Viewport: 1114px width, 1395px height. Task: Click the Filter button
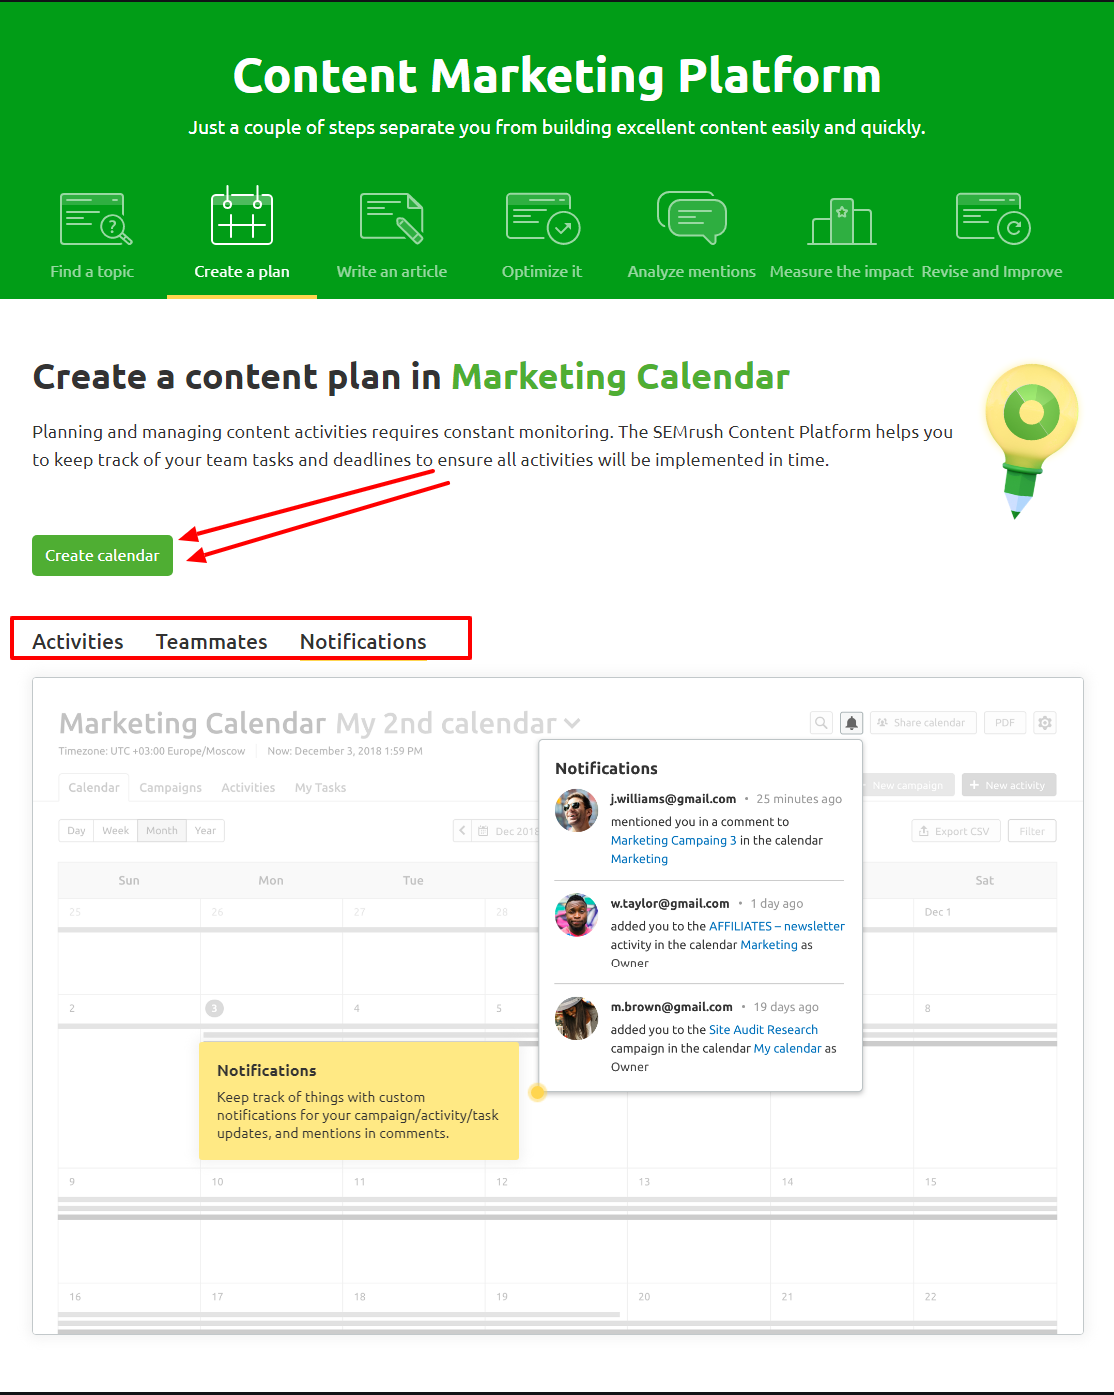(x=1032, y=831)
